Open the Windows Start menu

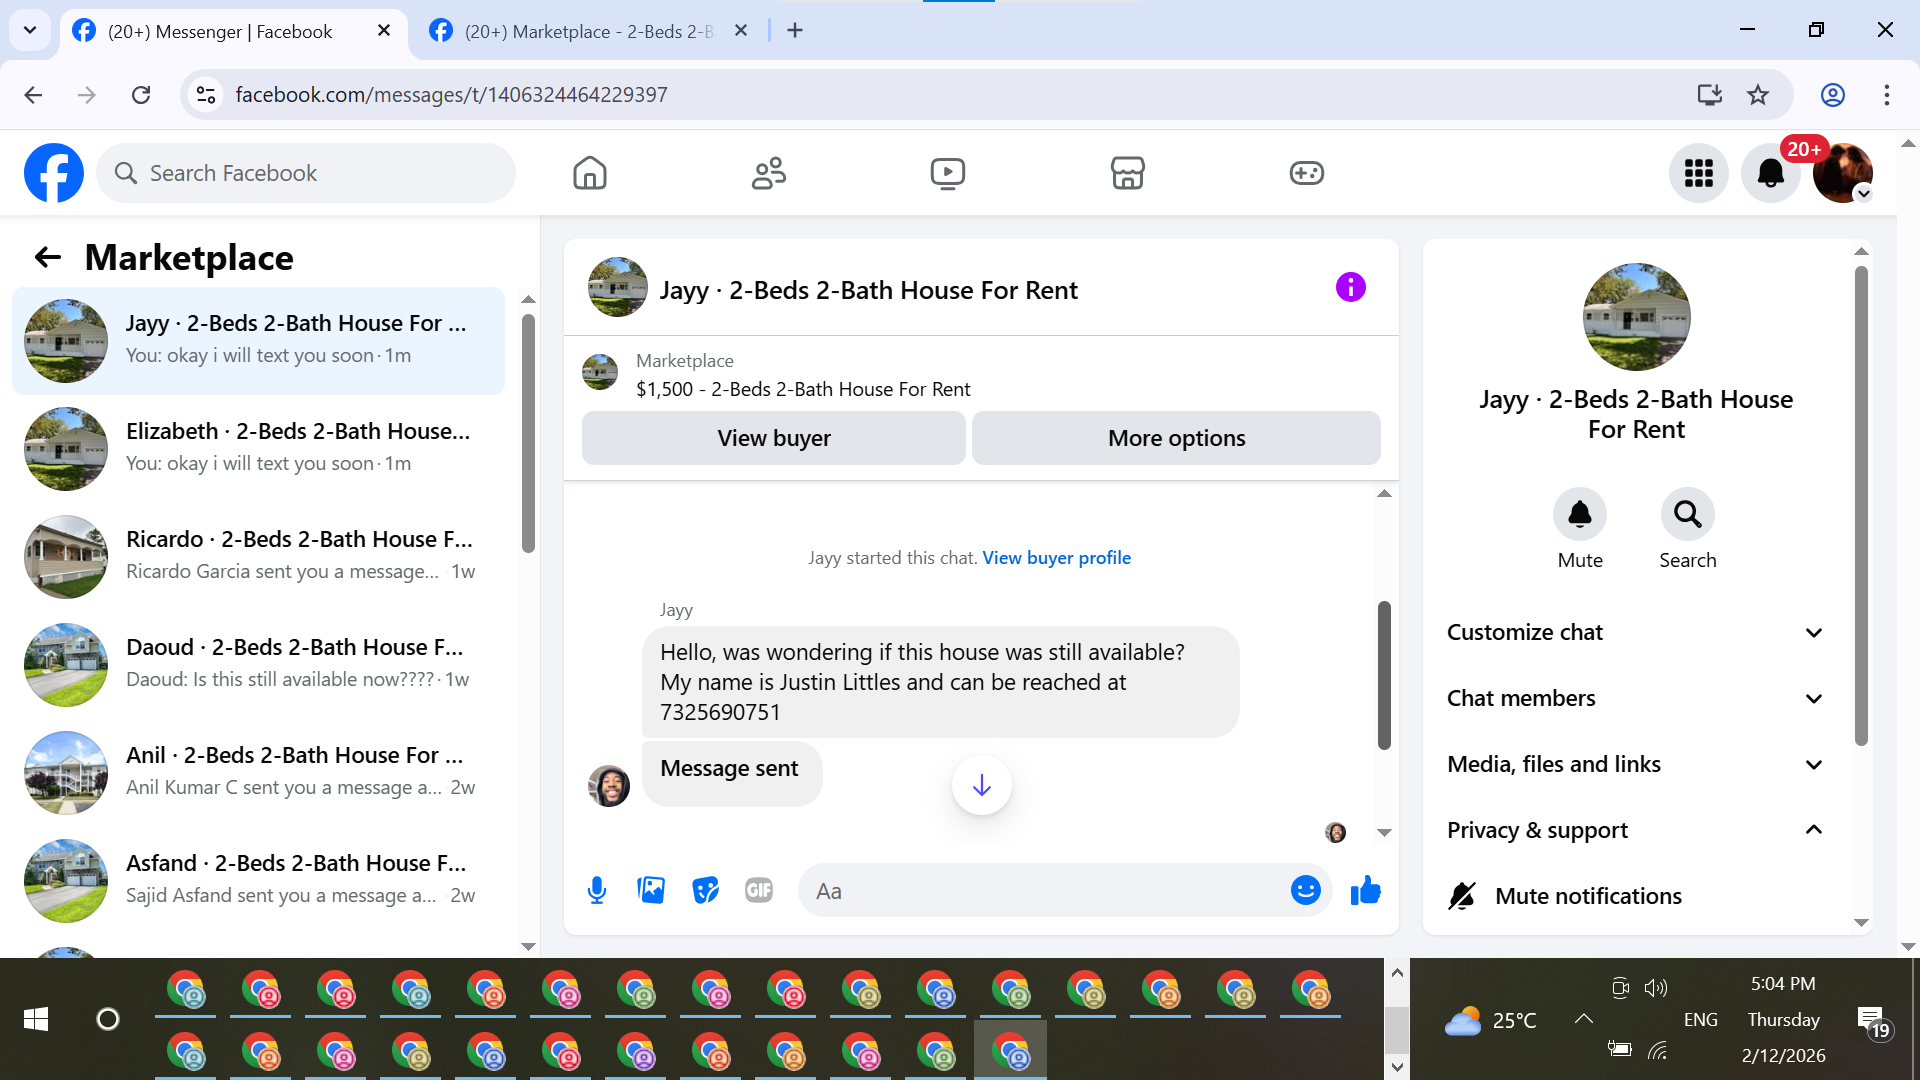click(x=36, y=1019)
